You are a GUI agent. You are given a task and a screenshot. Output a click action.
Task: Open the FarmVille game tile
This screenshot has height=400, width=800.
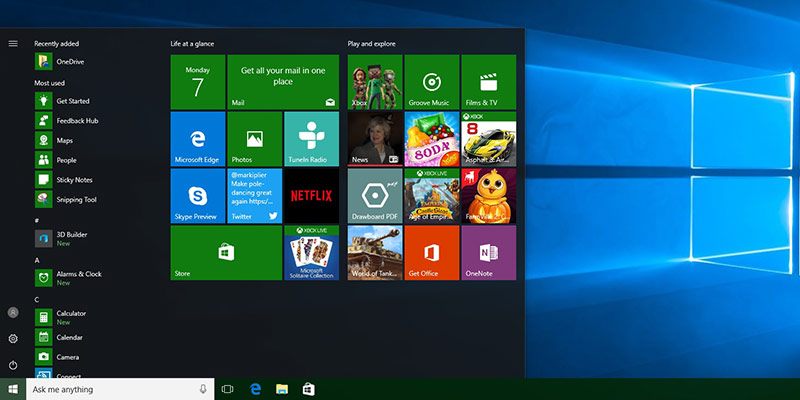coord(489,196)
